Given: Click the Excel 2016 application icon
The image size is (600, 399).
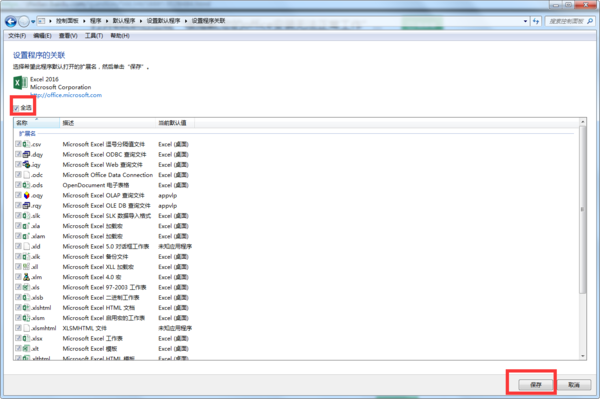Looking at the screenshot, I should 20,83.
